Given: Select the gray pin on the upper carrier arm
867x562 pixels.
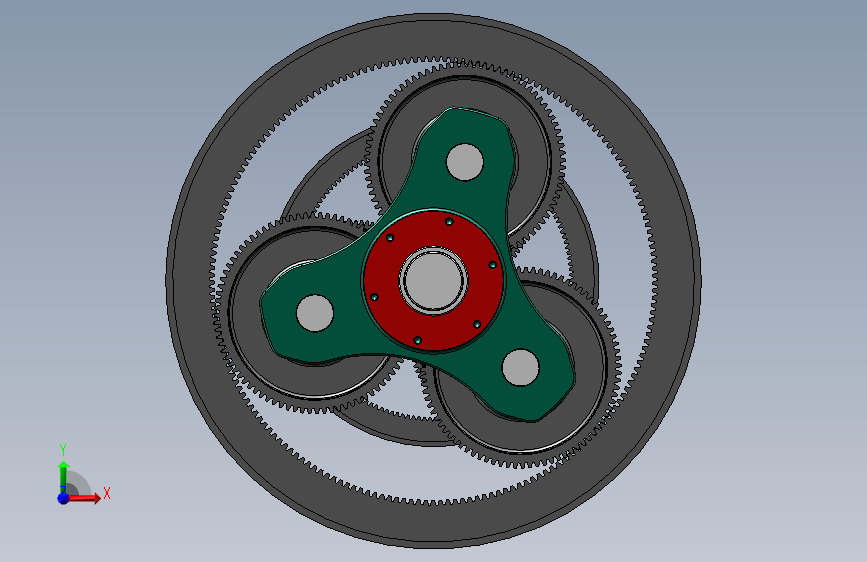Looking at the screenshot, I should pyautogui.click(x=464, y=162).
